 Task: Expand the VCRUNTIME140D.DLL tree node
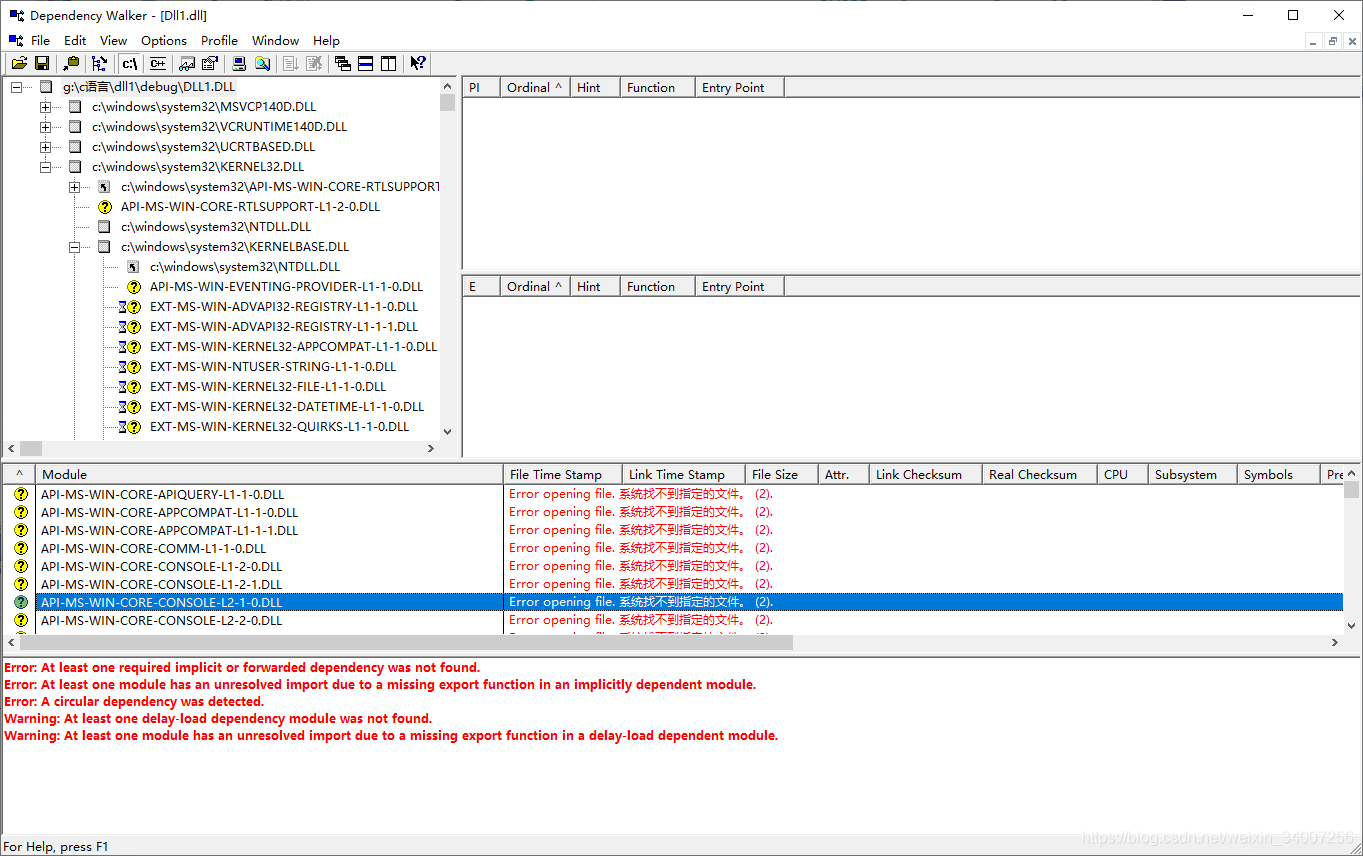45,127
